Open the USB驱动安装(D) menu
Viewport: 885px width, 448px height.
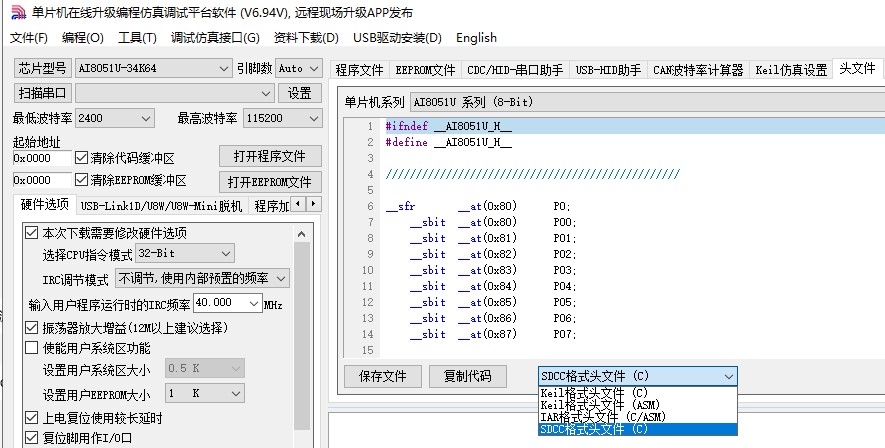point(397,38)
